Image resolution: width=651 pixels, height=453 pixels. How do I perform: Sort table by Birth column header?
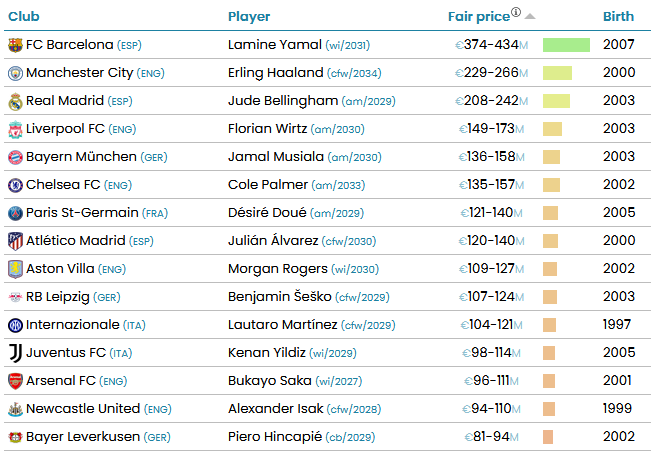click(618, 17)
